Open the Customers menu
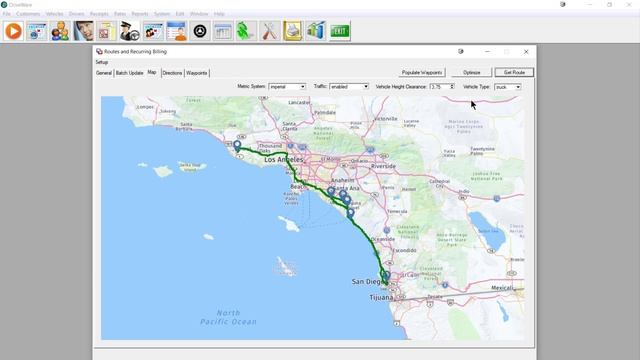The height and width of the screenshot is (360, 640). [x=28, y=14]
